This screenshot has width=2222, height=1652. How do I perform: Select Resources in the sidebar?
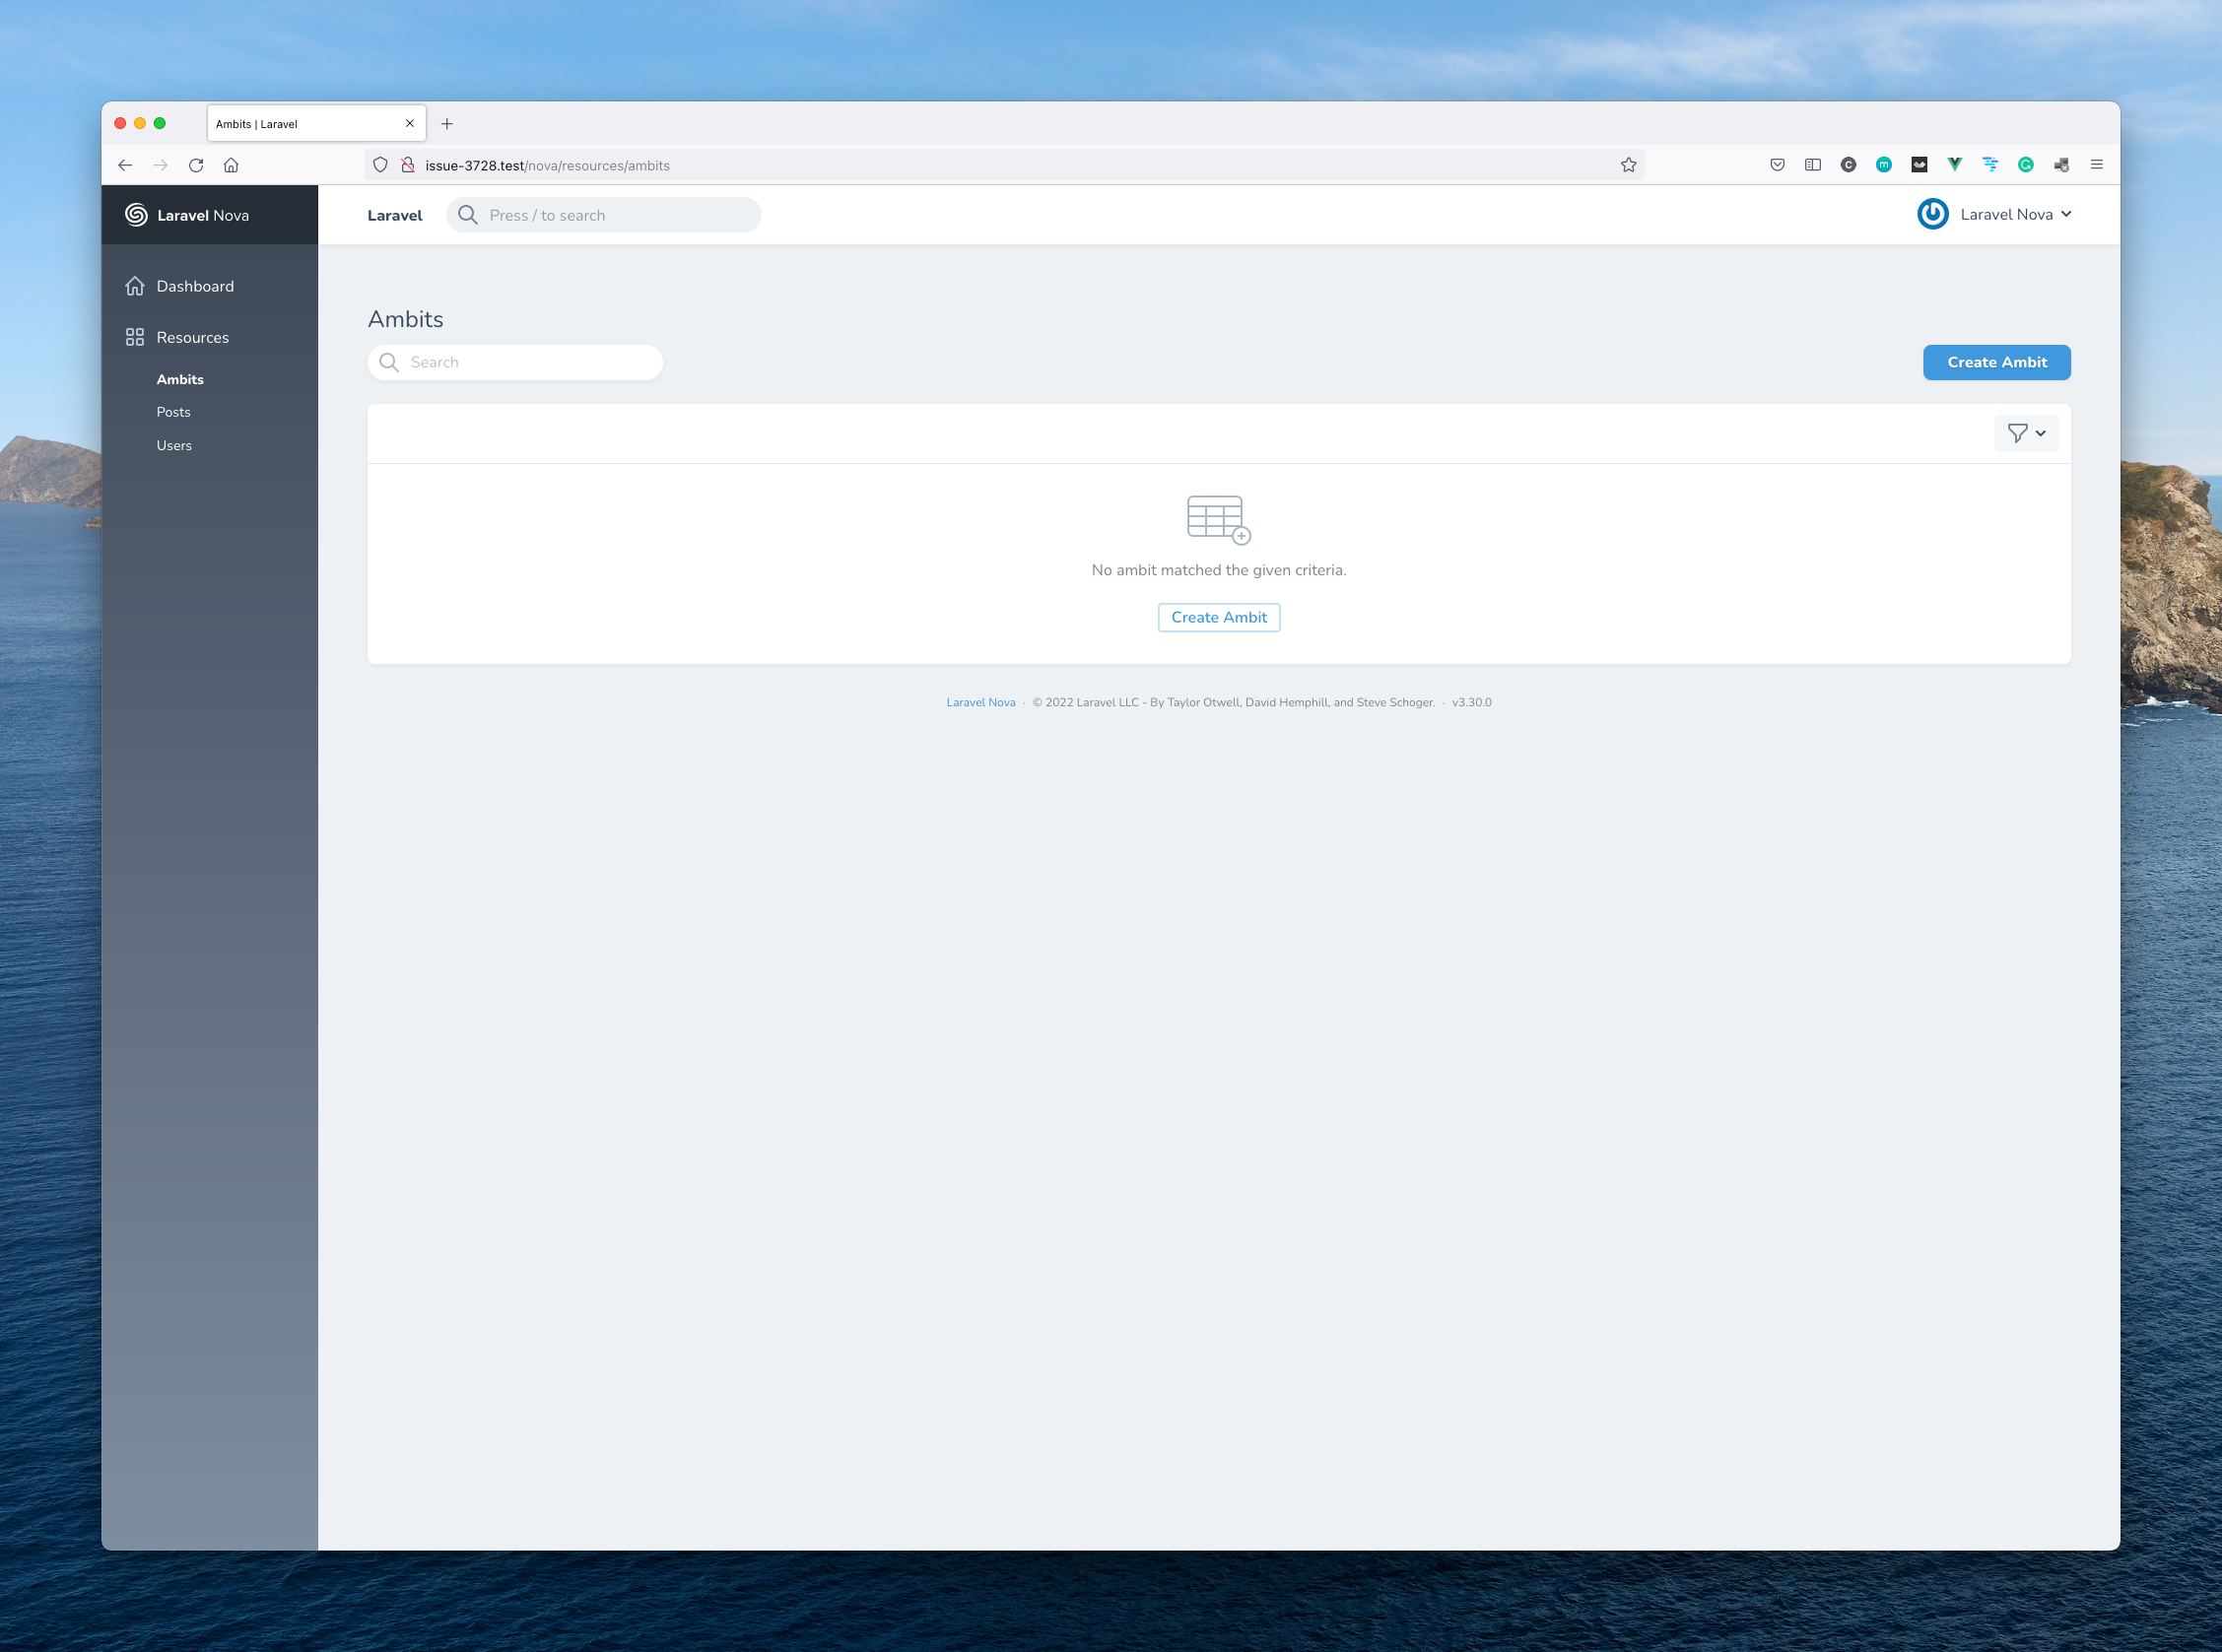tap(192, 337)
